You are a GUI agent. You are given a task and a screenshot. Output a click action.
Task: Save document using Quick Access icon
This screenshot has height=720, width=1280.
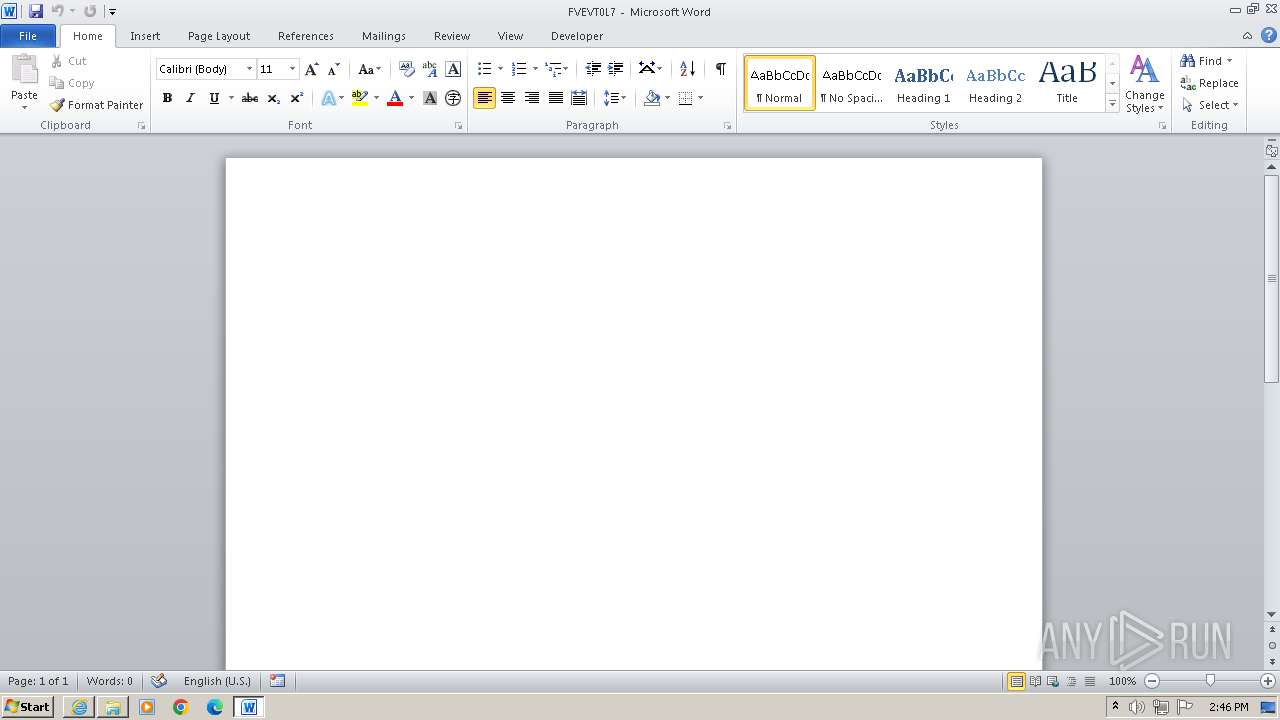pos(36,11)
